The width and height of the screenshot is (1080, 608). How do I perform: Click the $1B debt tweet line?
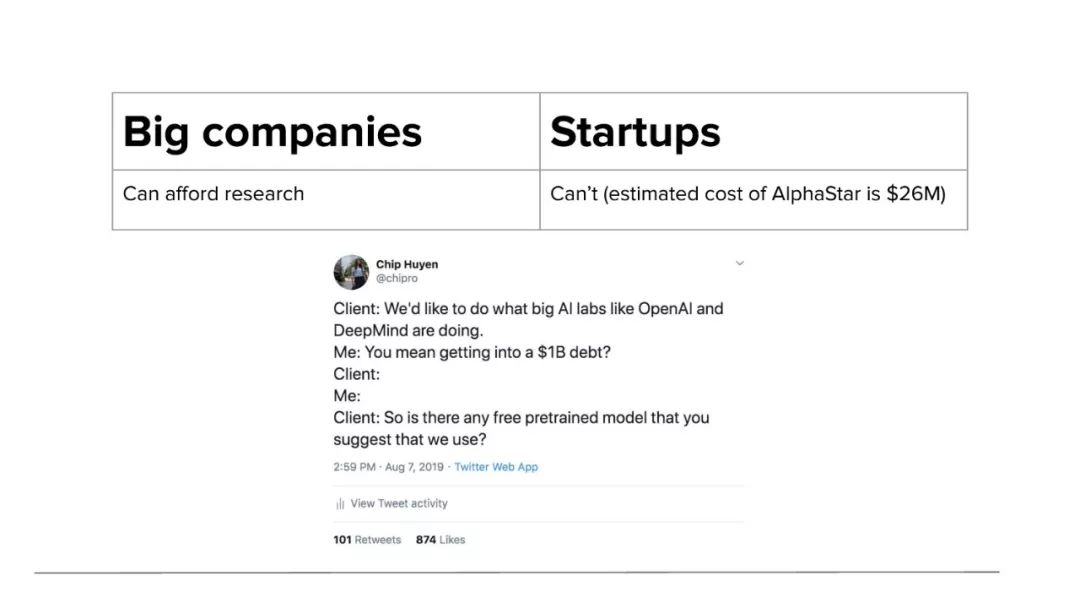click(x=472, y=353)
